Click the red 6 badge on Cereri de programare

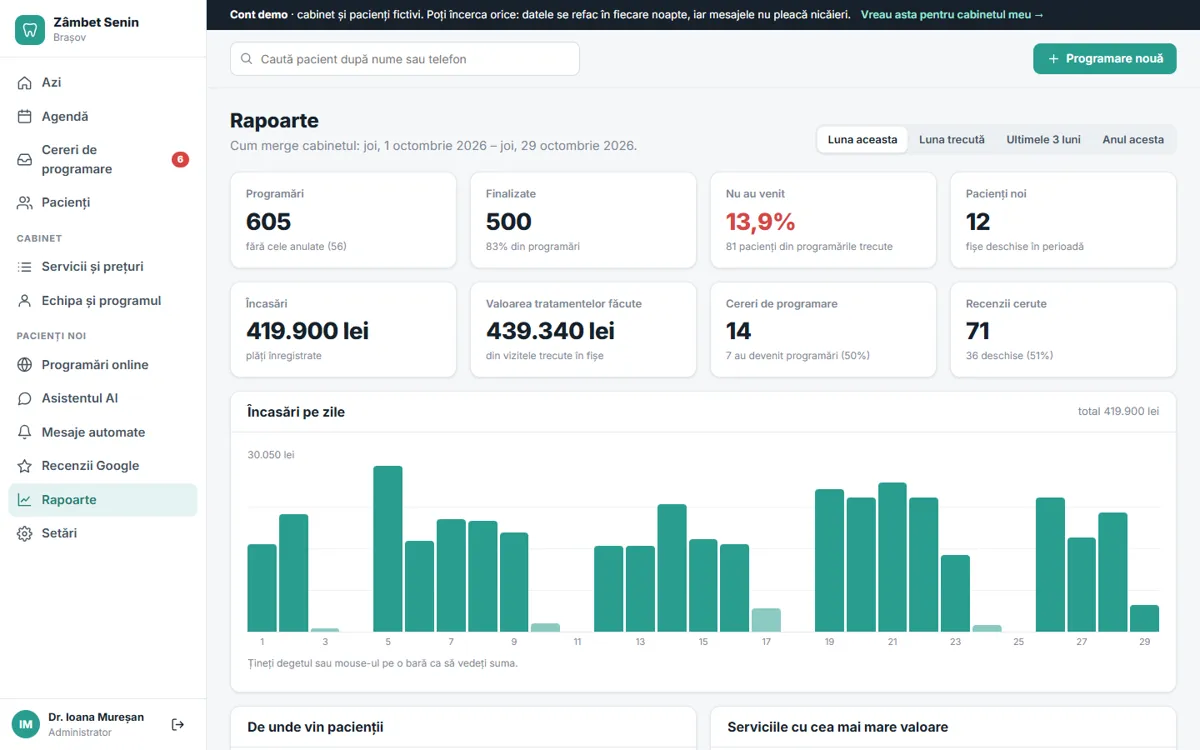(180, 159)
